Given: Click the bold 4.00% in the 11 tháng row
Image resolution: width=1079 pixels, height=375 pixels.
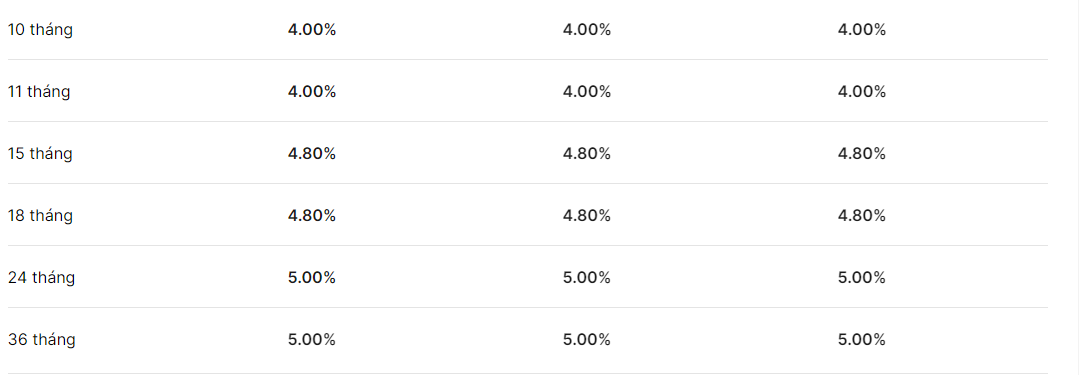Looking at the screenshot, I should tap(312, 92).
